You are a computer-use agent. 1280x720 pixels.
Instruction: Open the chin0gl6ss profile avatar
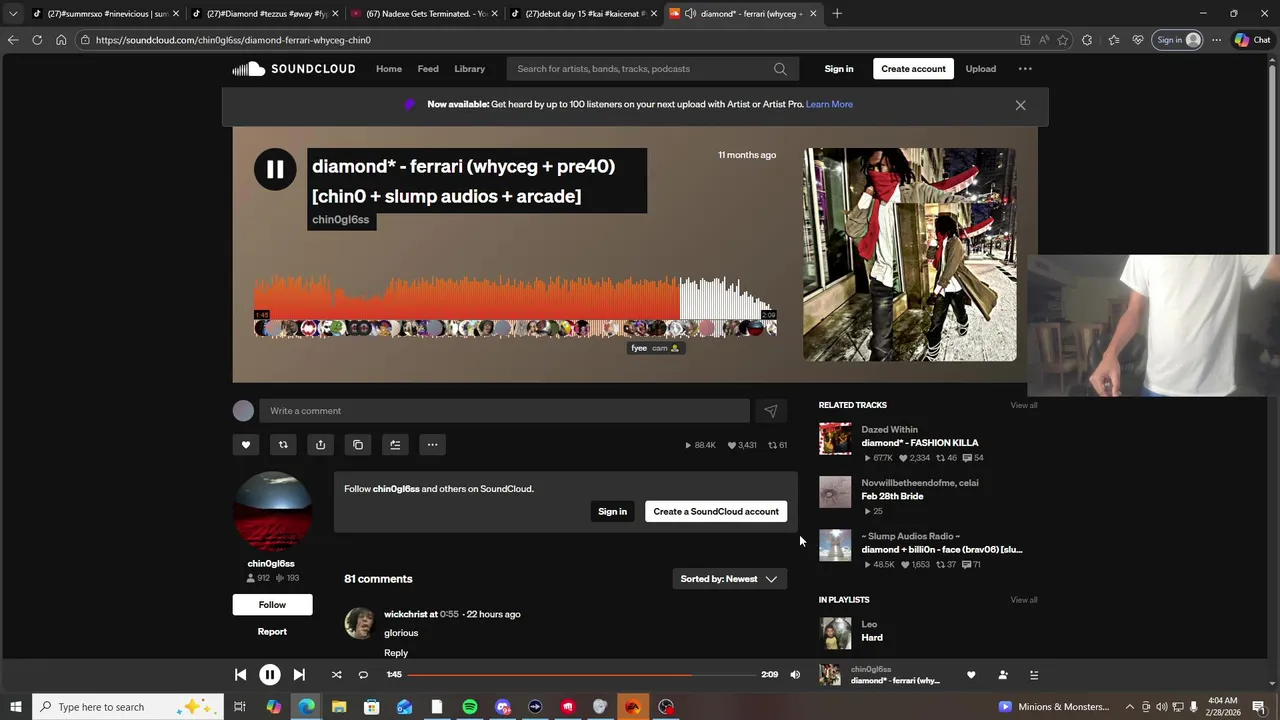pyautogui.click(x=272, y=511)
